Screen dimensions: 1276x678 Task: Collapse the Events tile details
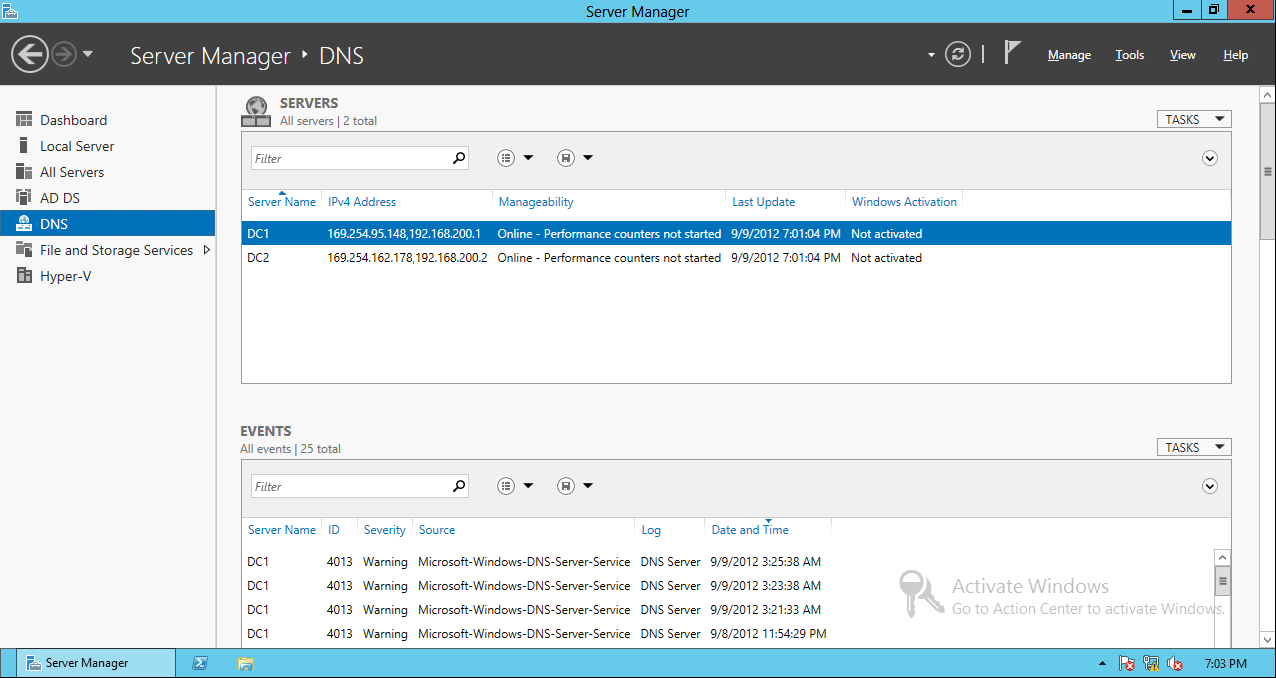[x=1209, y=486]
